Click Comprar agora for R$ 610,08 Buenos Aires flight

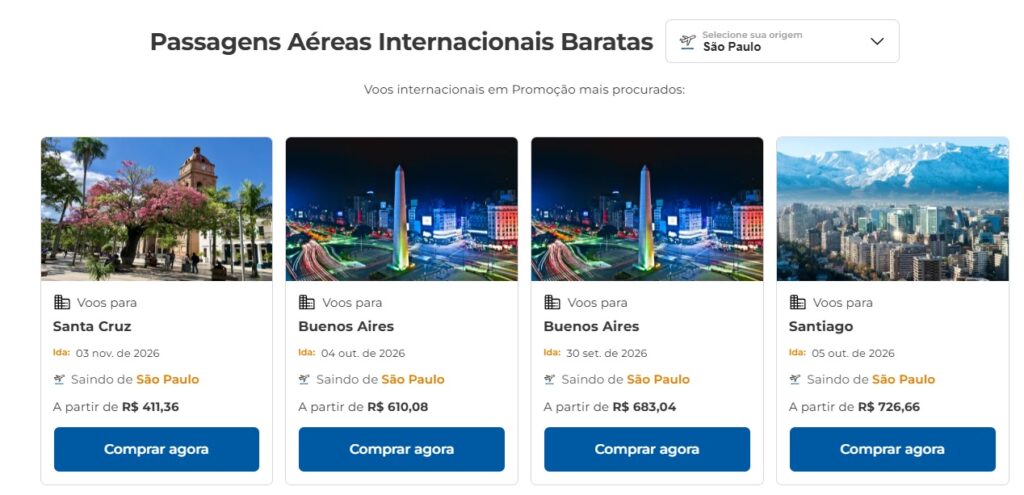[x=402, y=449]
